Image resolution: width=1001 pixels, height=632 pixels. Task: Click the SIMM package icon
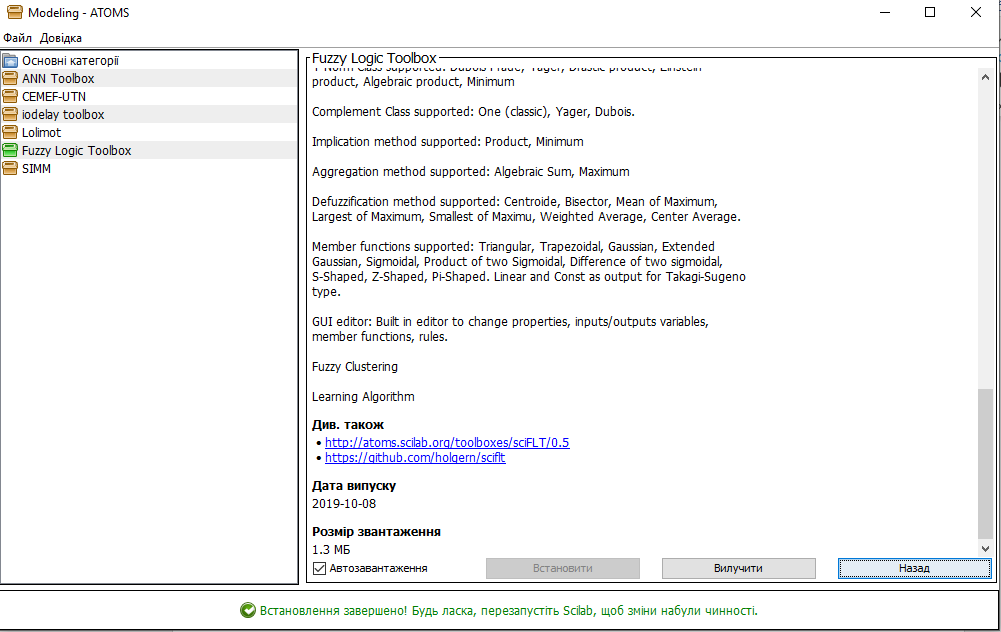10,169
